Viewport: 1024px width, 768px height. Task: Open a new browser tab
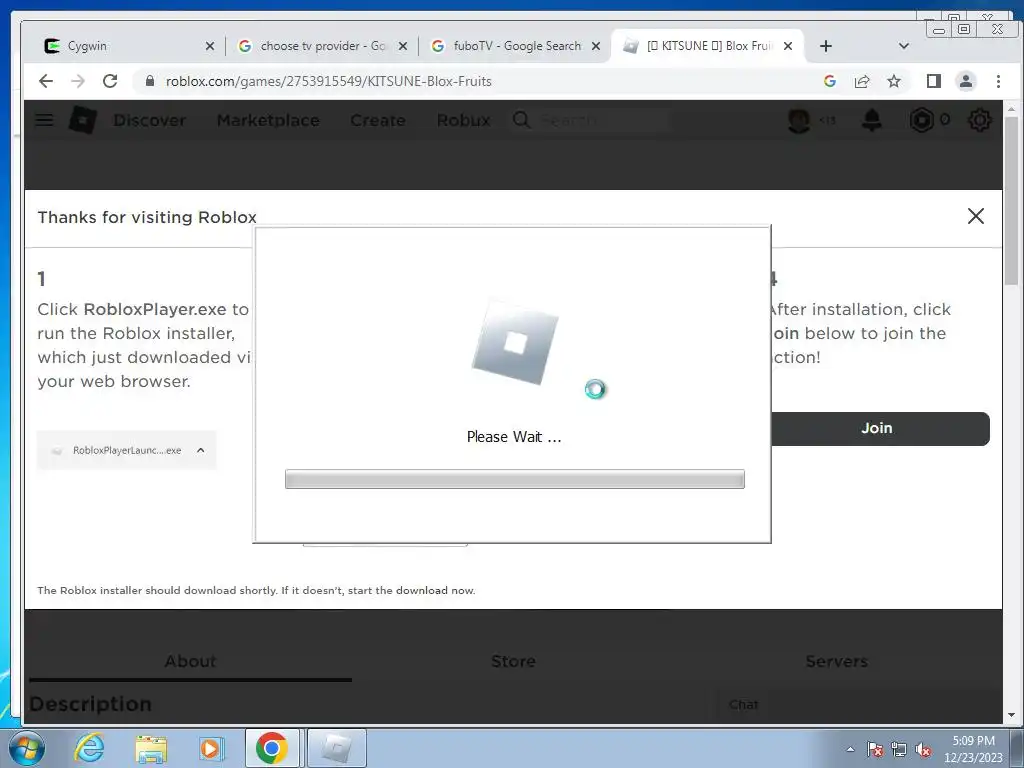click(x=825, y=46)
